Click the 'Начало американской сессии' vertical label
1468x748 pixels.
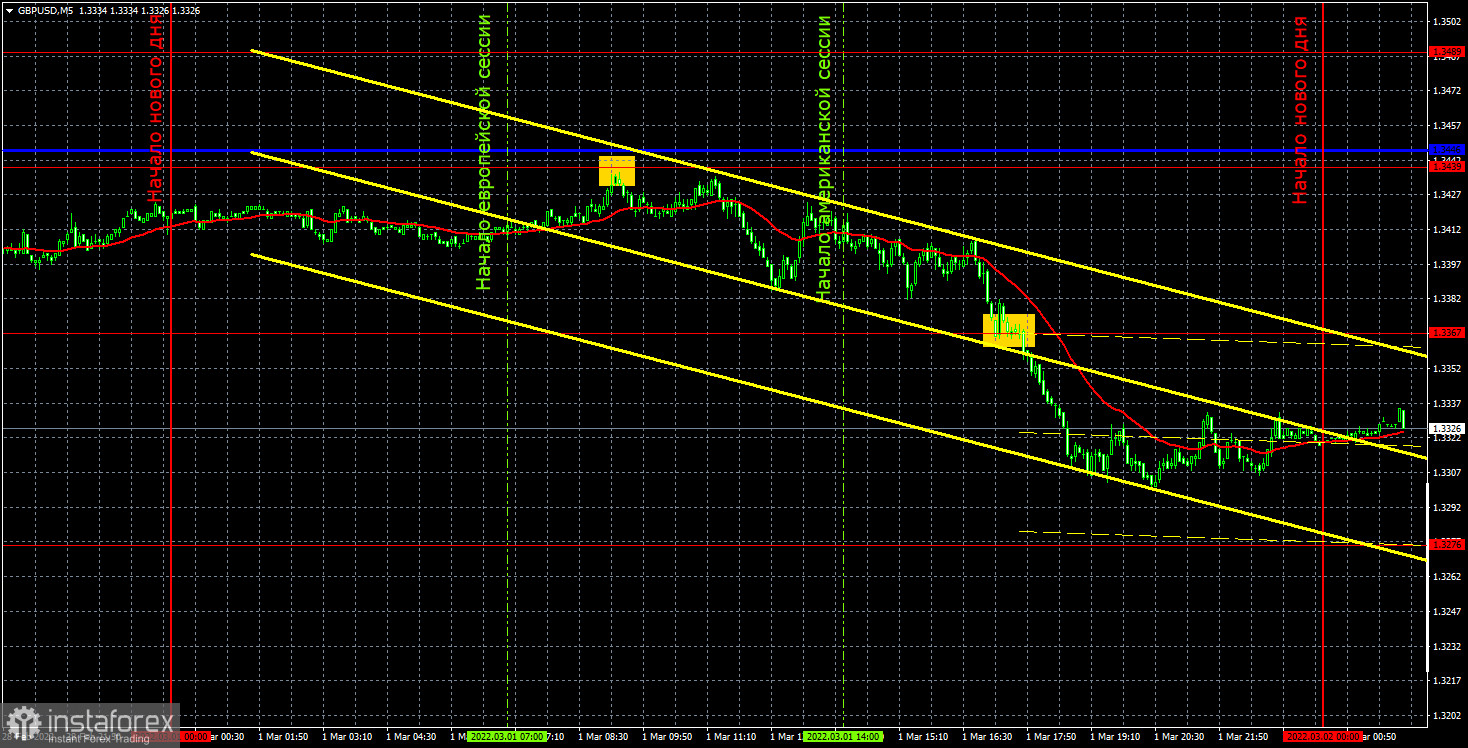(x=825, y=158)
